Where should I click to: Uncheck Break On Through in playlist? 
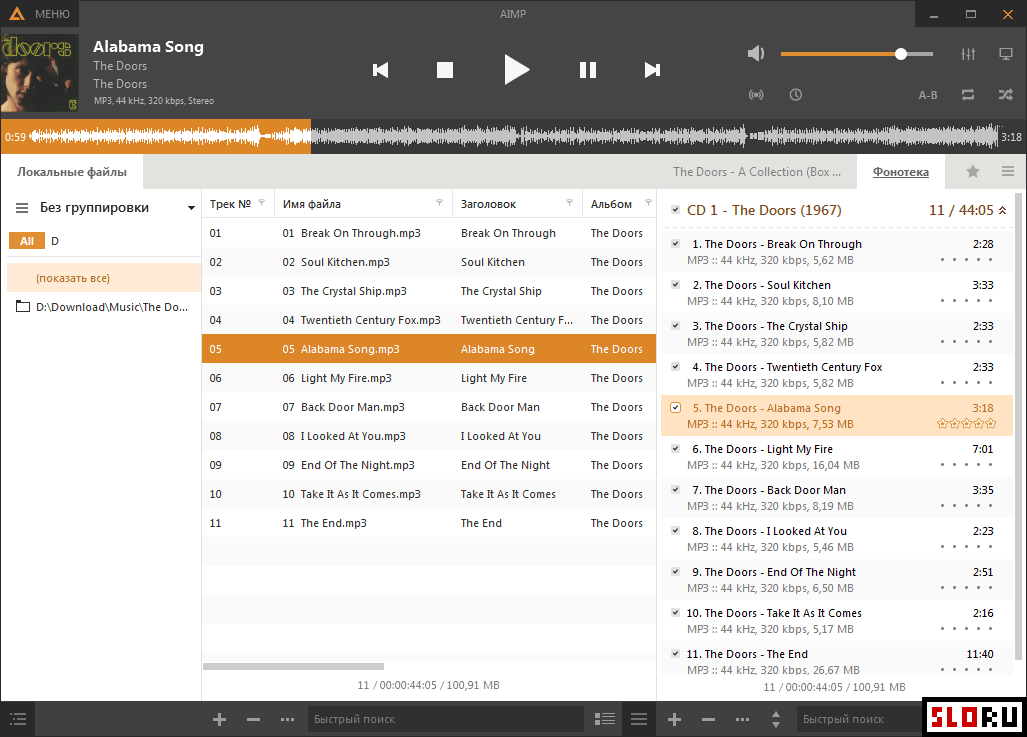click(x=675, y=244)
